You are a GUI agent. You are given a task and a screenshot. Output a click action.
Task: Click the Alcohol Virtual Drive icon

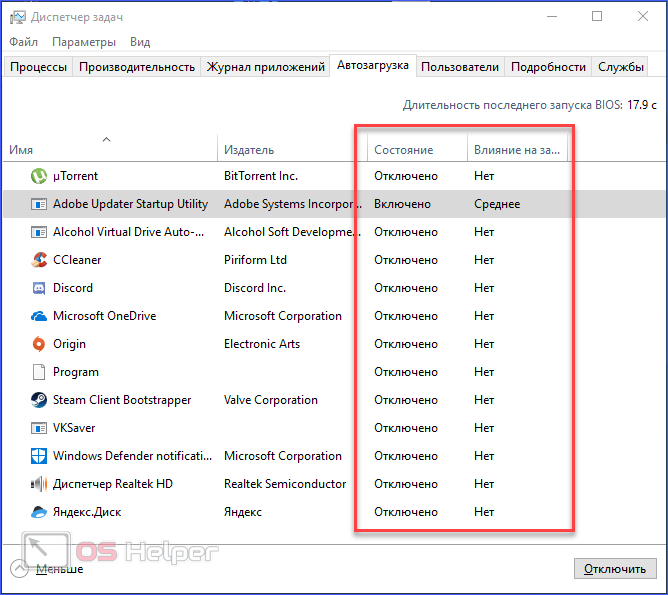(x=39, y=232)
